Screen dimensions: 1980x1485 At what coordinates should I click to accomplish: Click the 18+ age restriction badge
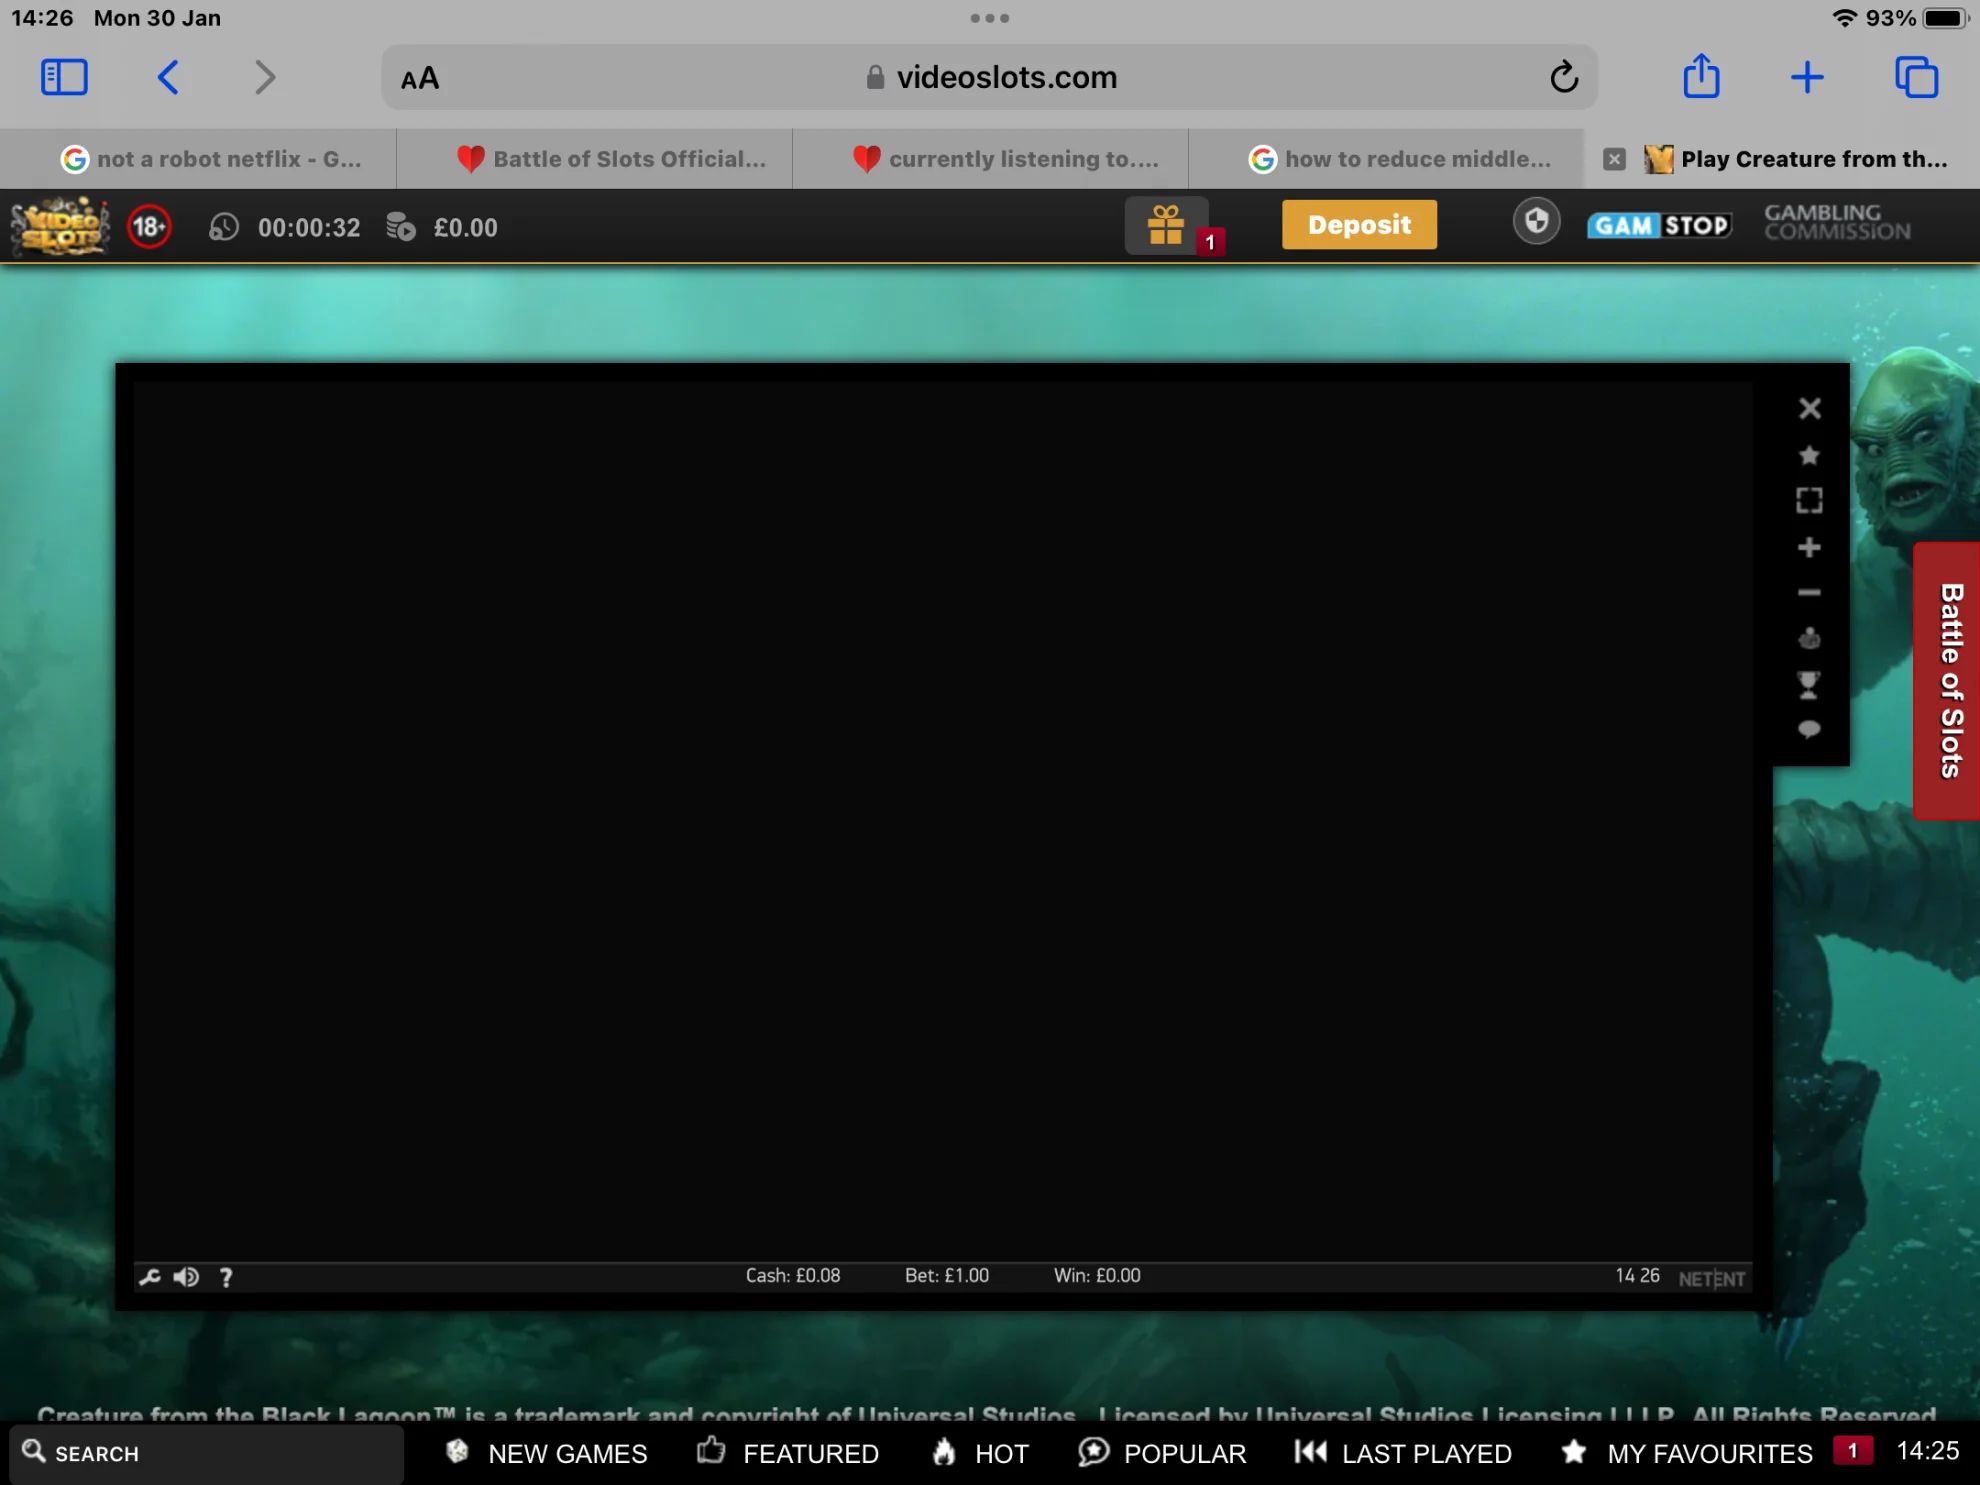[149, 227]
